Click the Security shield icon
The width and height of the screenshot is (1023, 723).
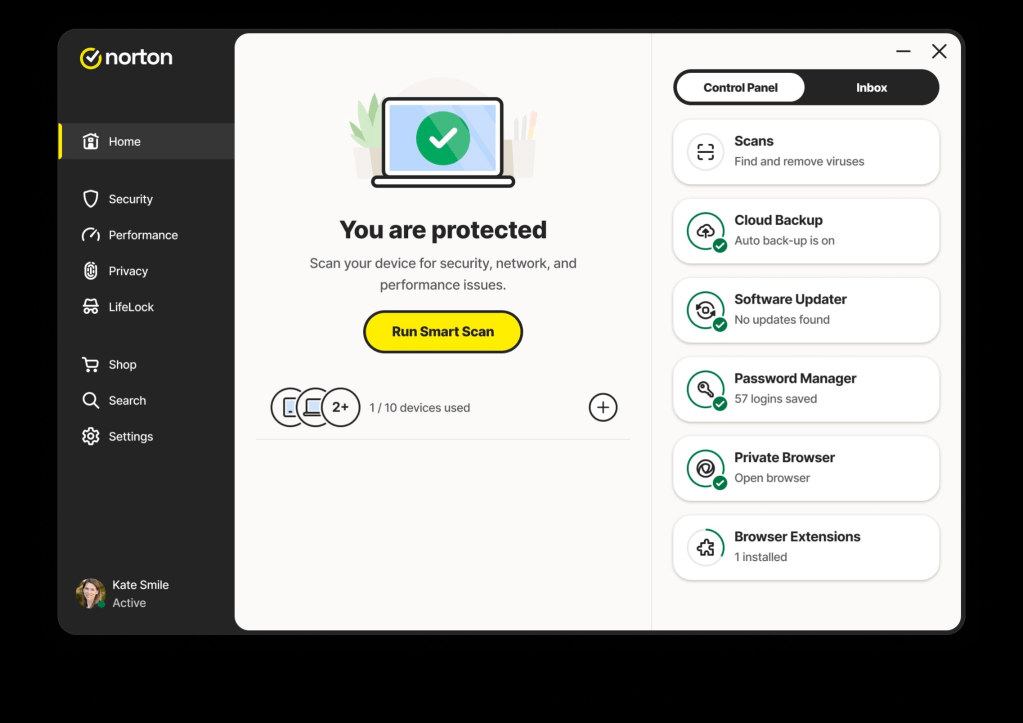coord(91,199)
